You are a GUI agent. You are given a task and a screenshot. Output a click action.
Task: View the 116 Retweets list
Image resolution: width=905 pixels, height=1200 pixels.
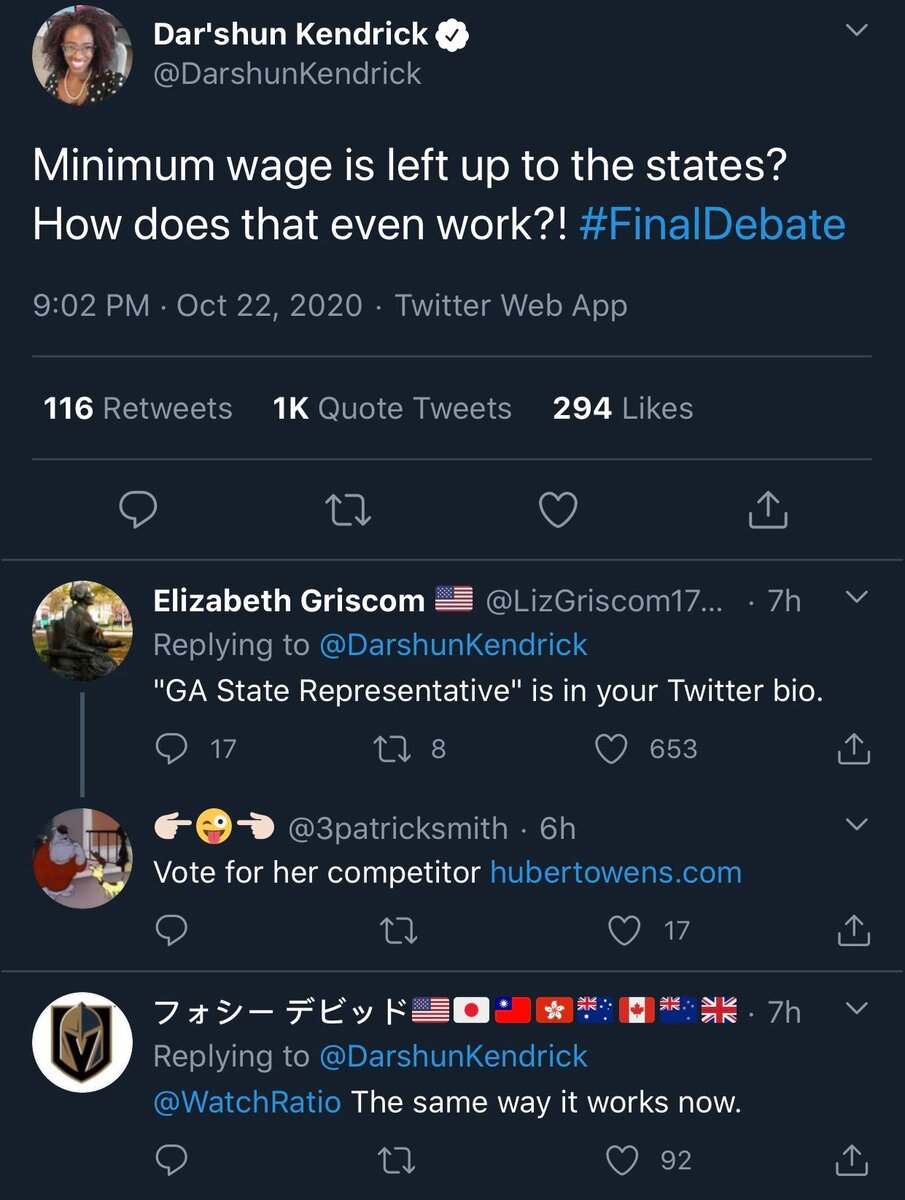click(x=138, y=408)
